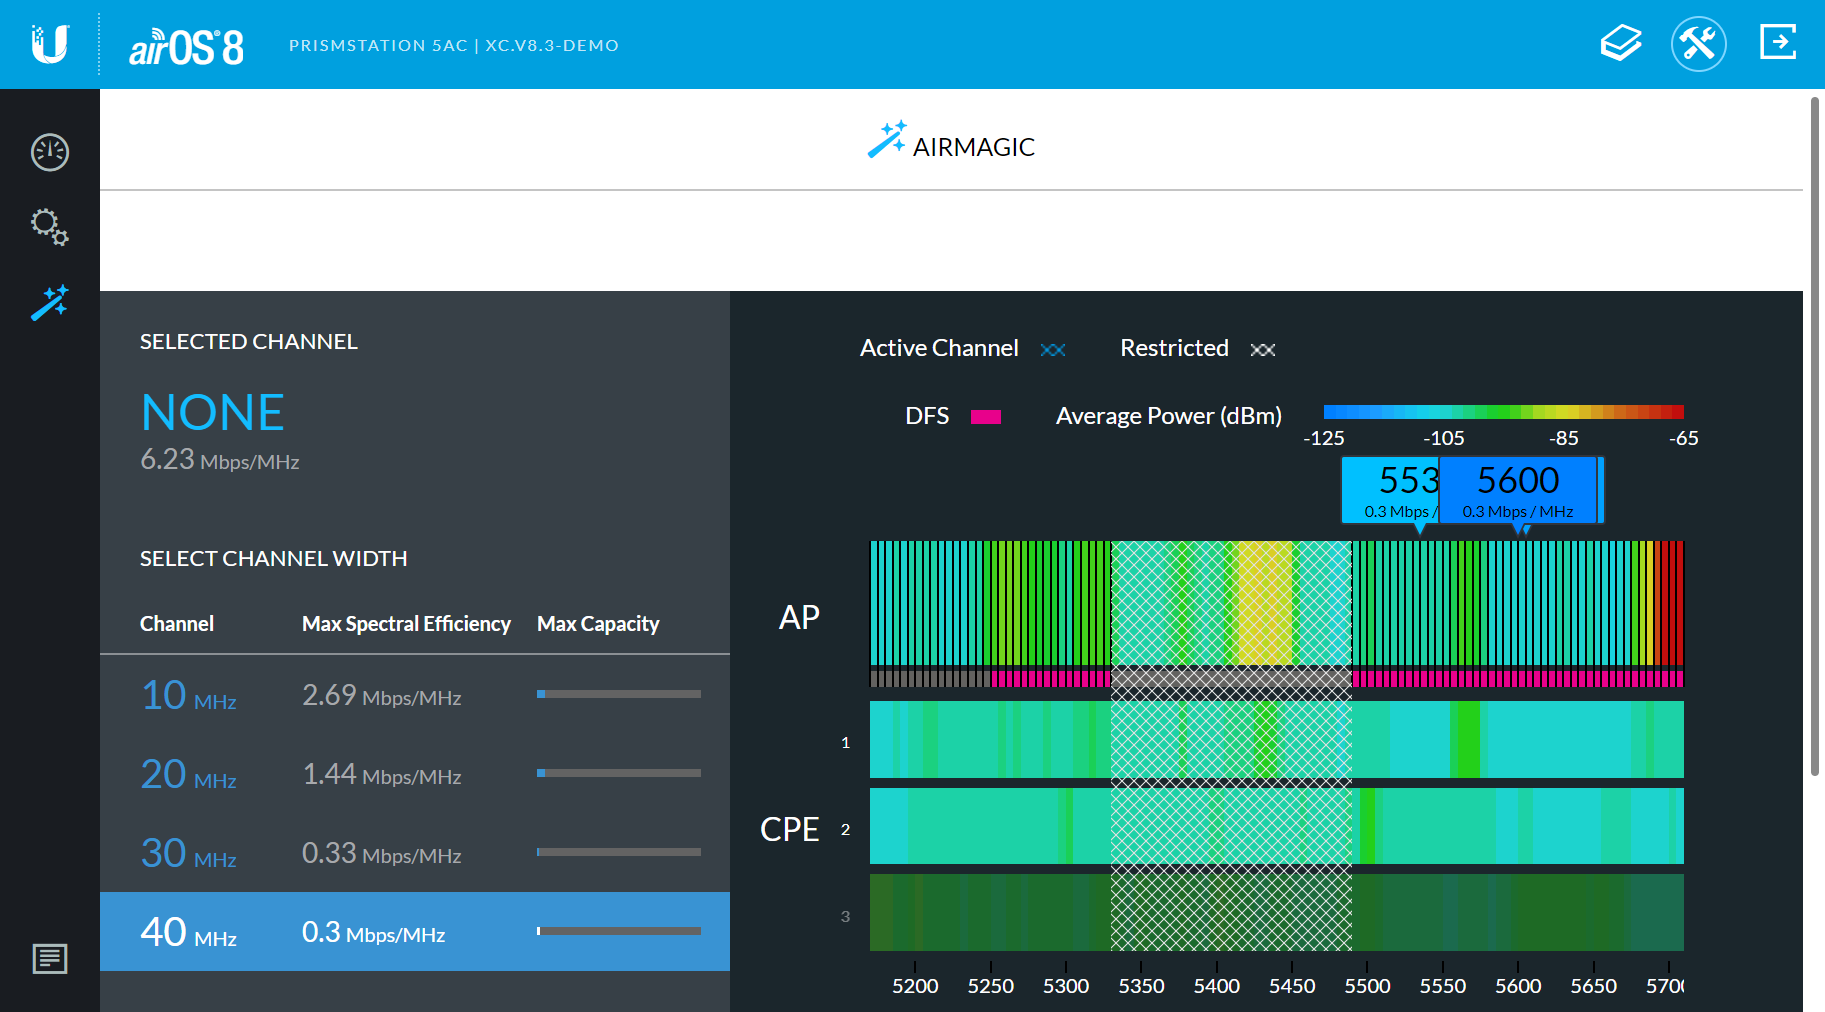Viewport: 1825px width, 1012px height.
Task: Click the Max Spectral Efficiency column header
Action: (406, 624)
